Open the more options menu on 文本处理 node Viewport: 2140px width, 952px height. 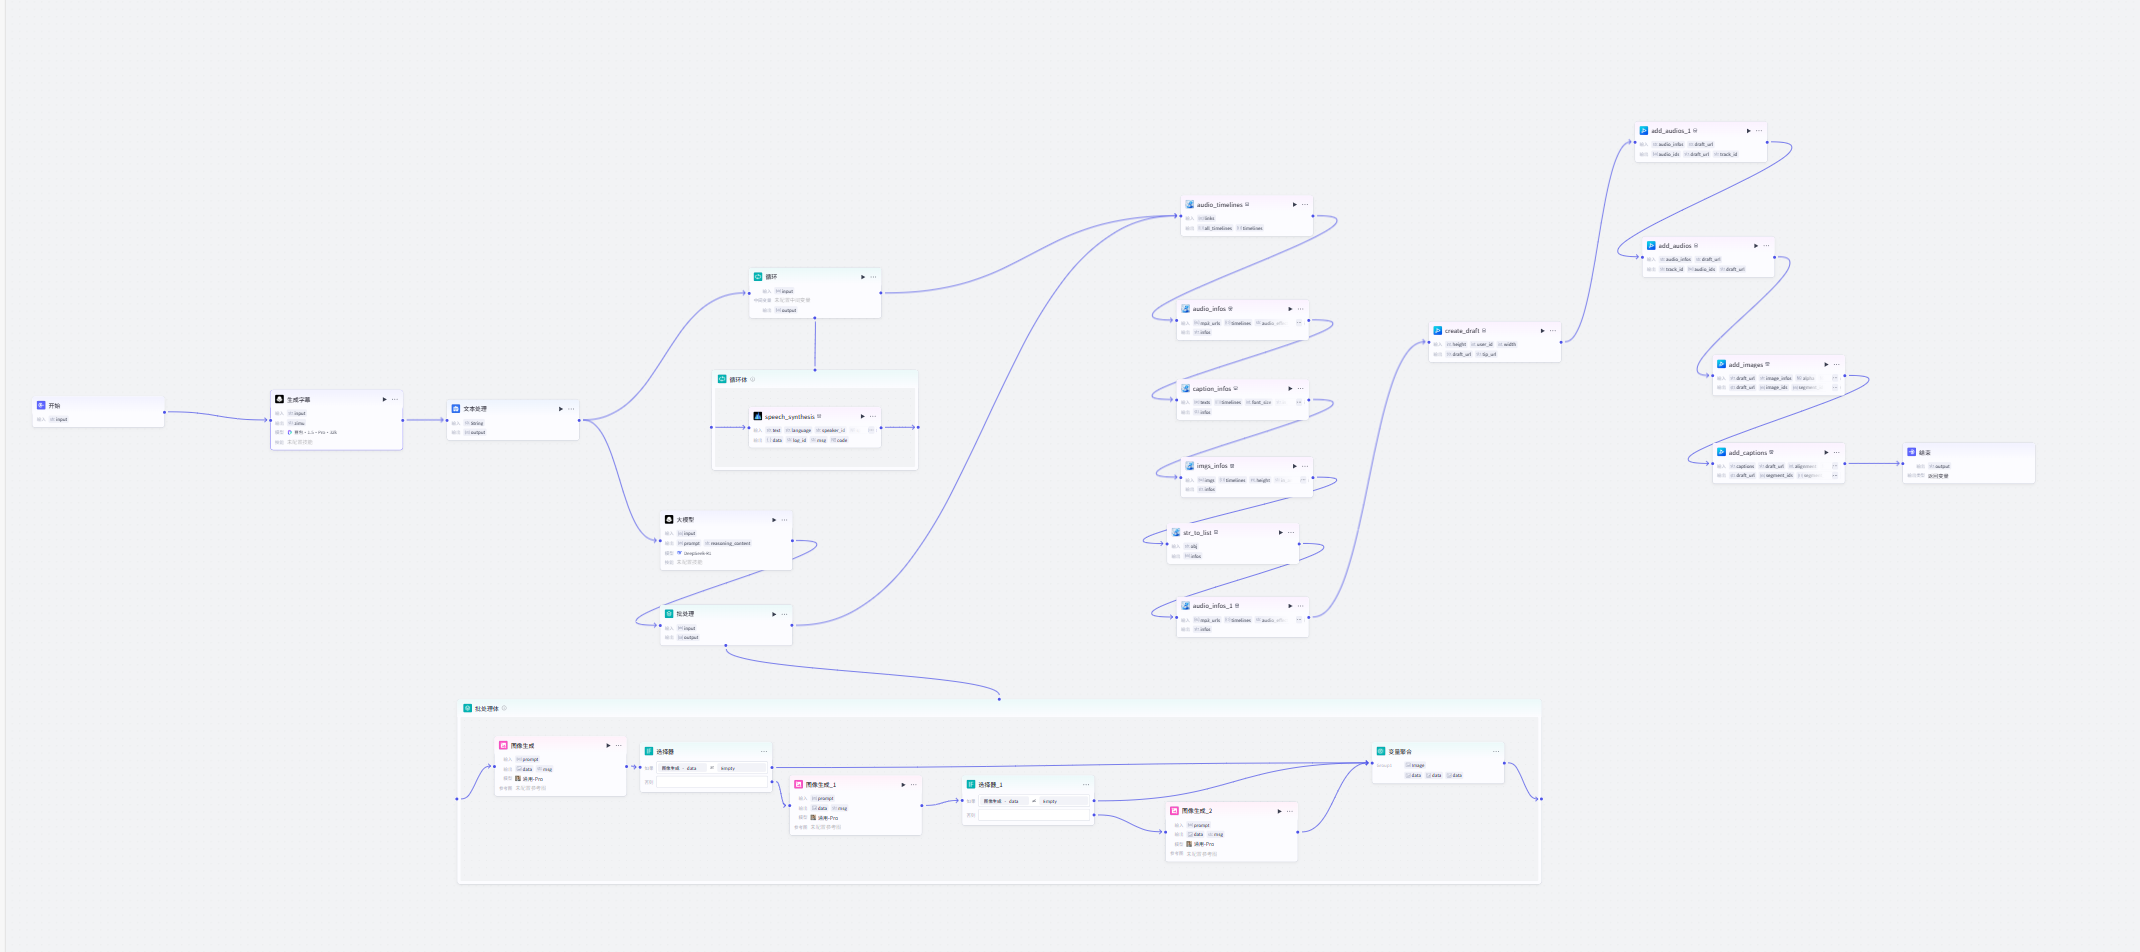tap(572, 409)
